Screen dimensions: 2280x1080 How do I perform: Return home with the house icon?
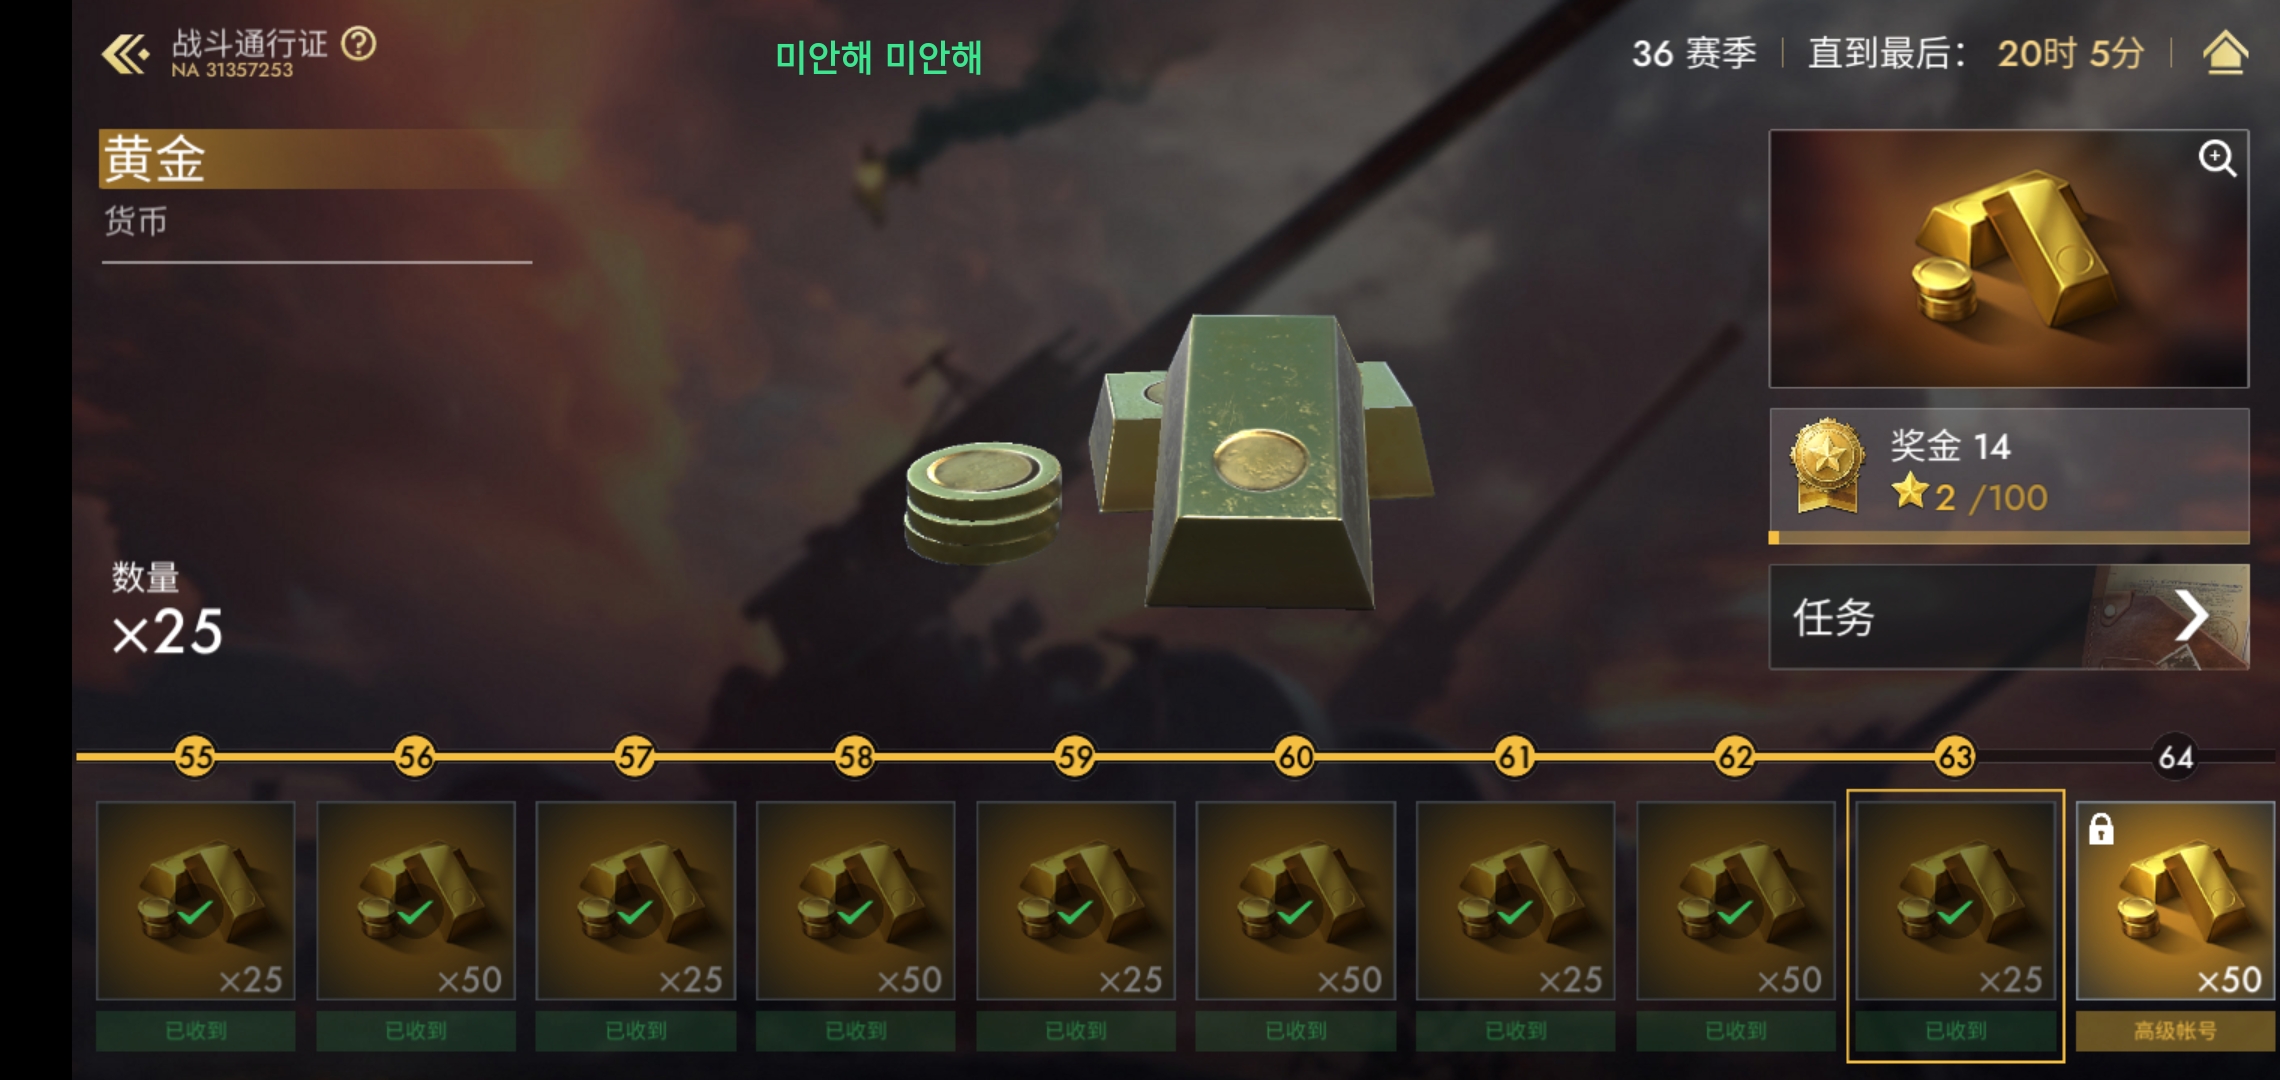pyautogui.click(x=2225, y=53)
